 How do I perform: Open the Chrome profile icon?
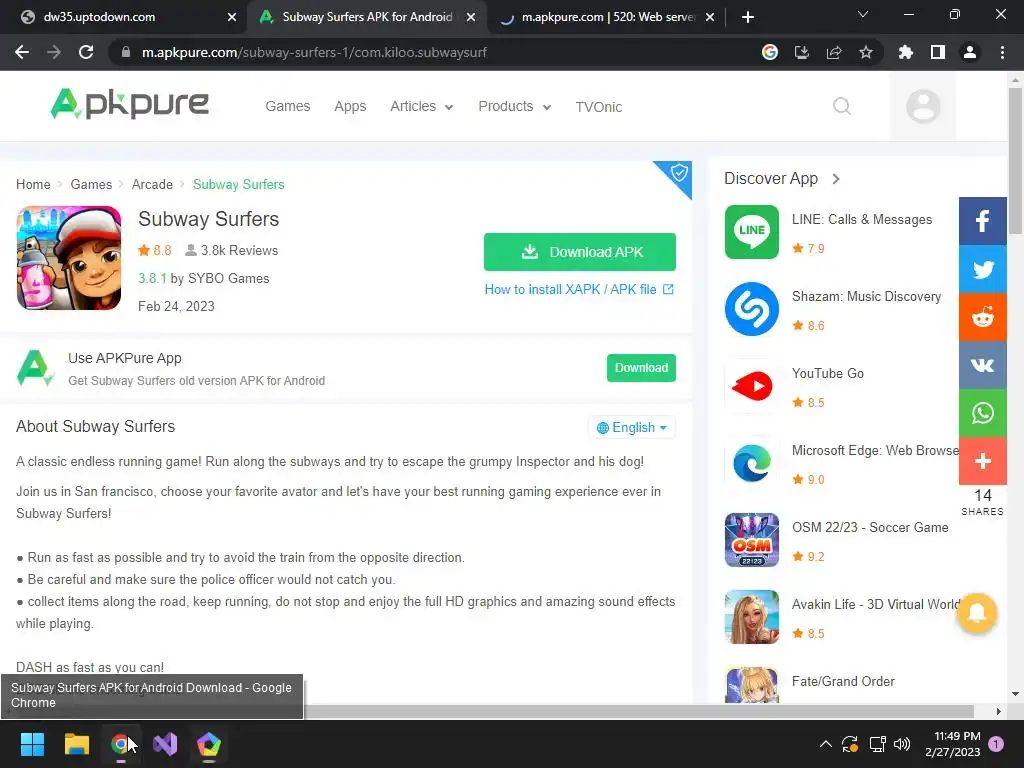pyautogui.click(x=970, y=52)
